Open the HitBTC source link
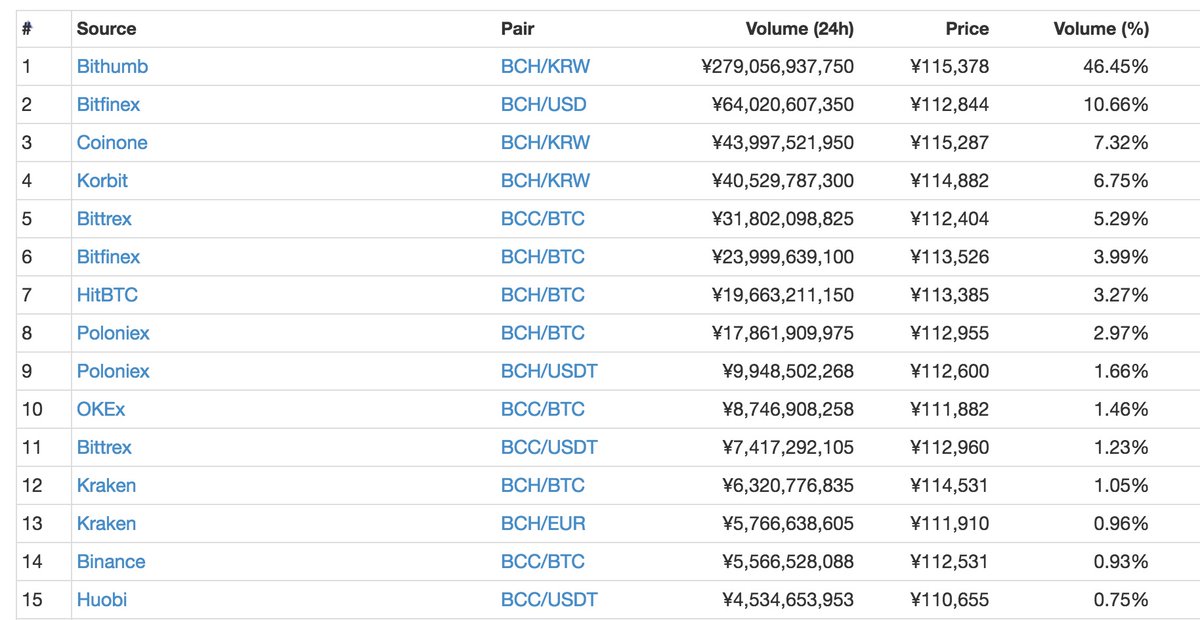Image resolution: width=1200 pixels, height=620 pixels. [x=107, y=295]
